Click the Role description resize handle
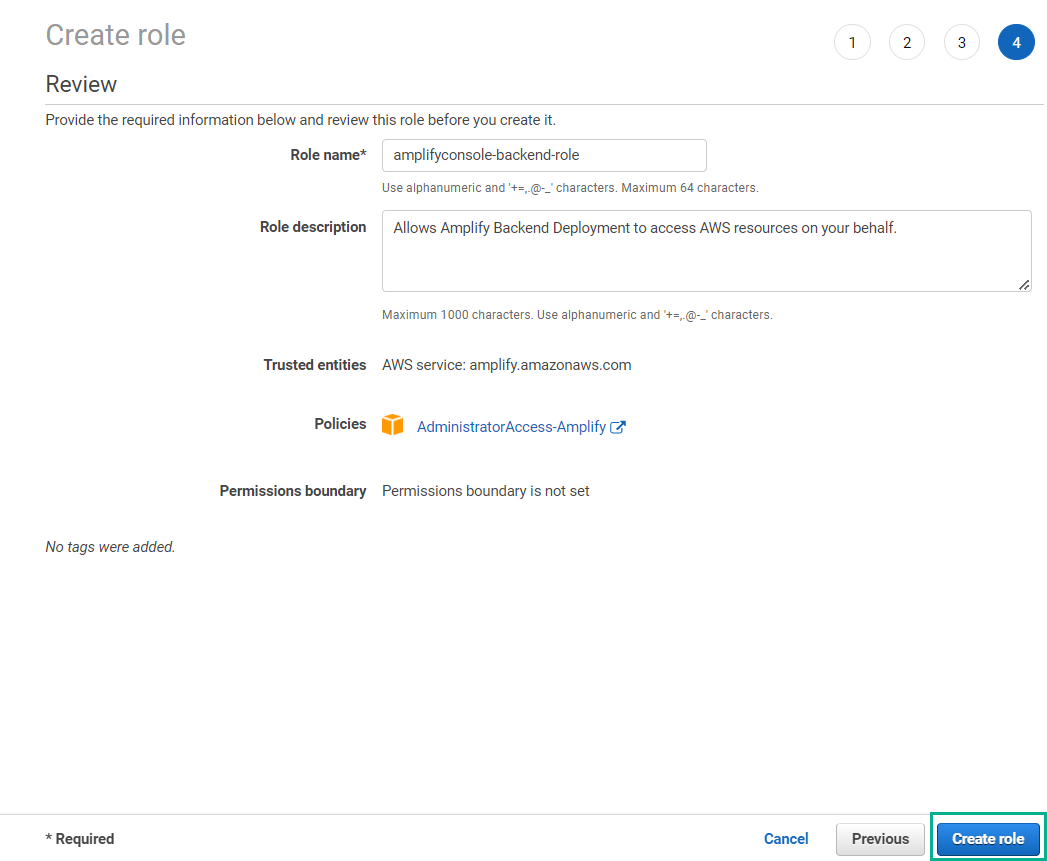This screenshot has height=861, width=1047. click(x=1024, y=285)
